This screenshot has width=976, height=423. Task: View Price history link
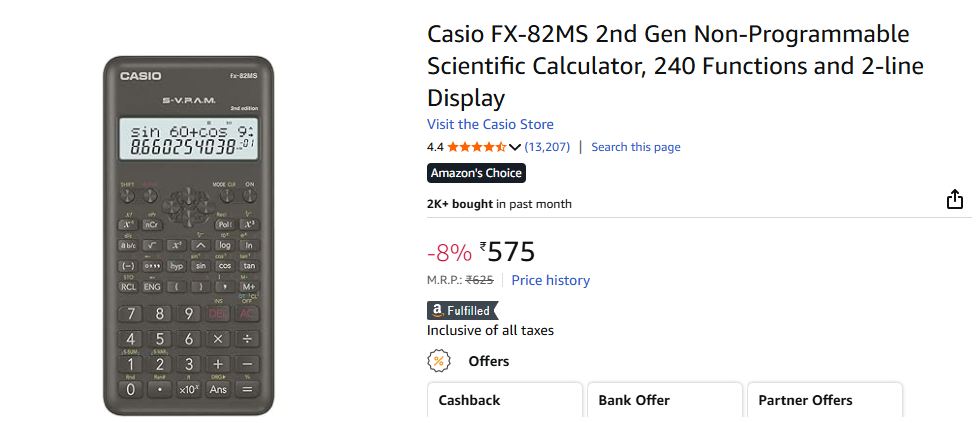[x=550, y=281]
